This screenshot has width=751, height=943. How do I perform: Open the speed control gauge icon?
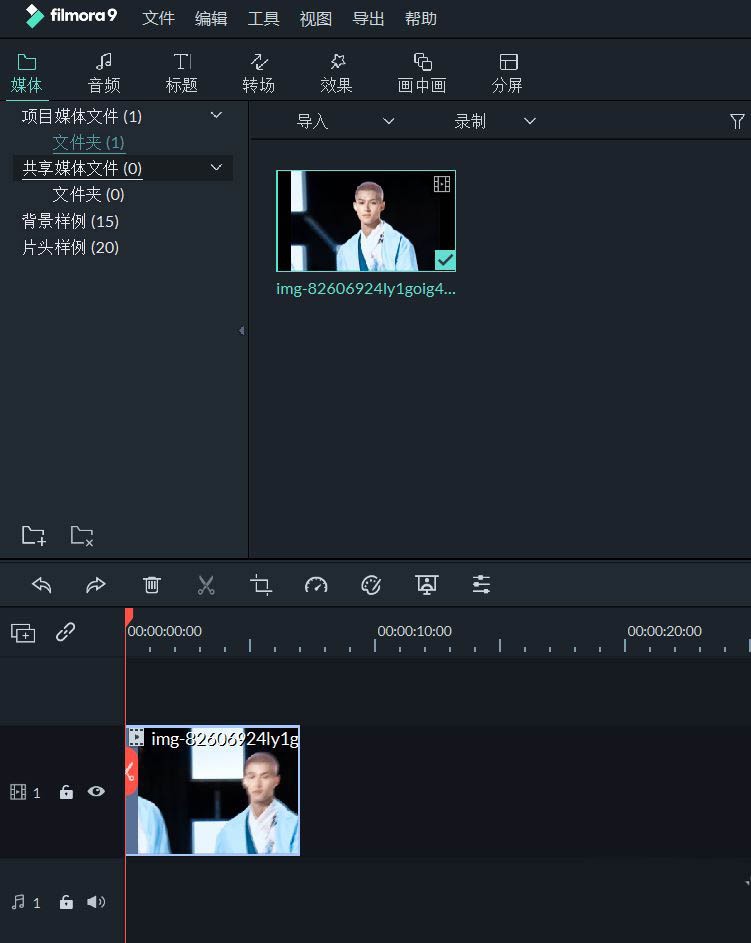click(316, 585)
